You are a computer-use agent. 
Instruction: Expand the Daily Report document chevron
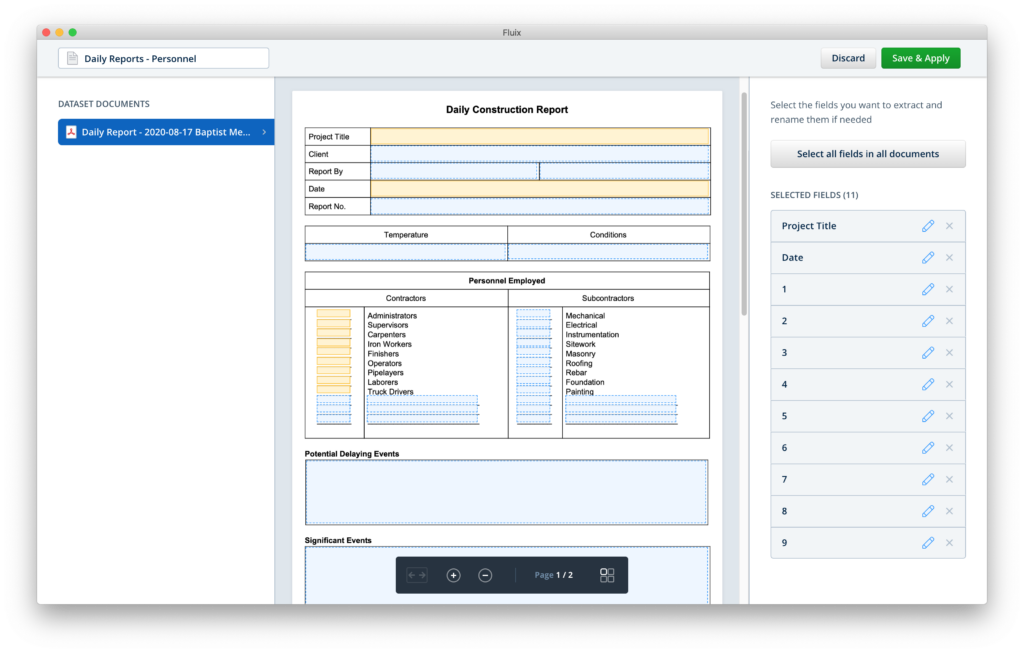[x=264, y=132]
